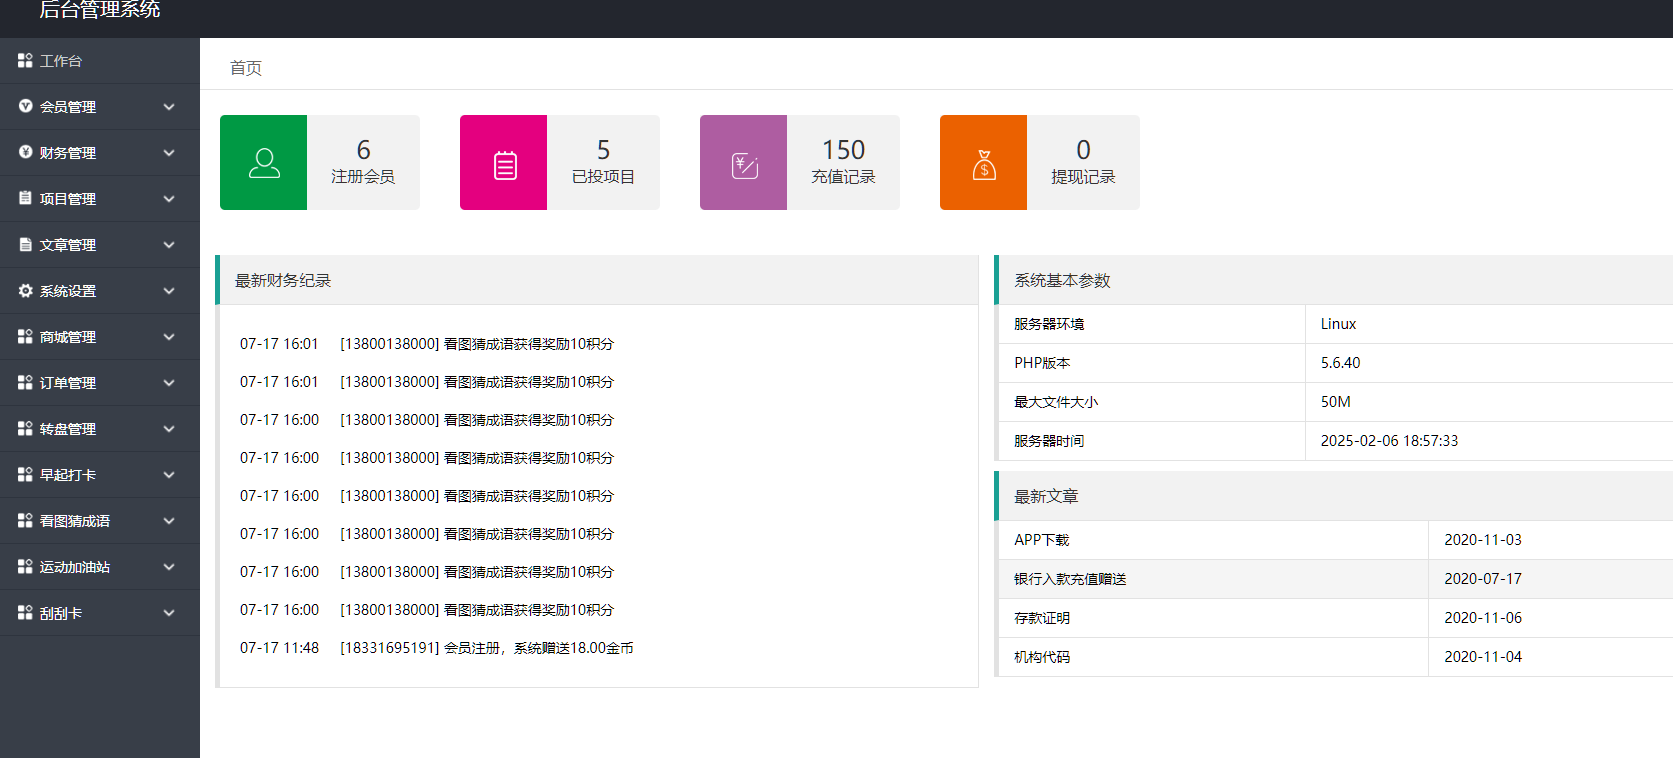Click the icon beside 会员管理
Image resolution: width=1673 pixels, height=758 pixels.
(x=26, y=107)
